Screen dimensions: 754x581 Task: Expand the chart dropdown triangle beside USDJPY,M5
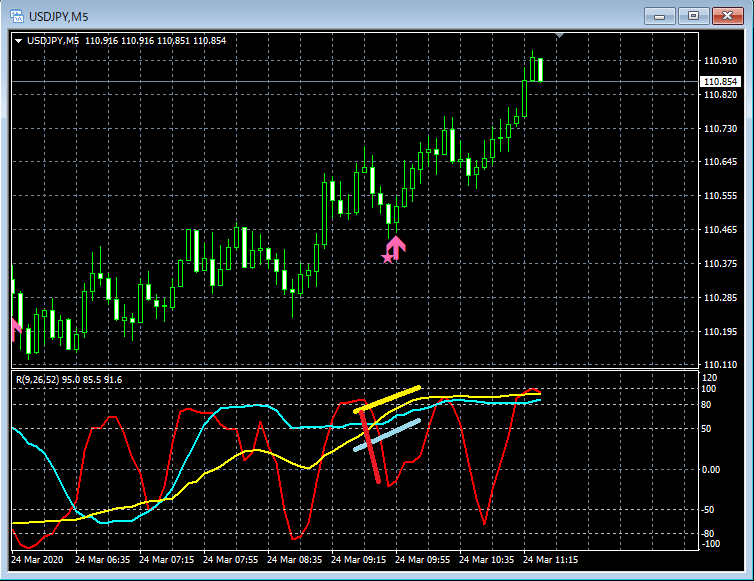click(18, 41)
